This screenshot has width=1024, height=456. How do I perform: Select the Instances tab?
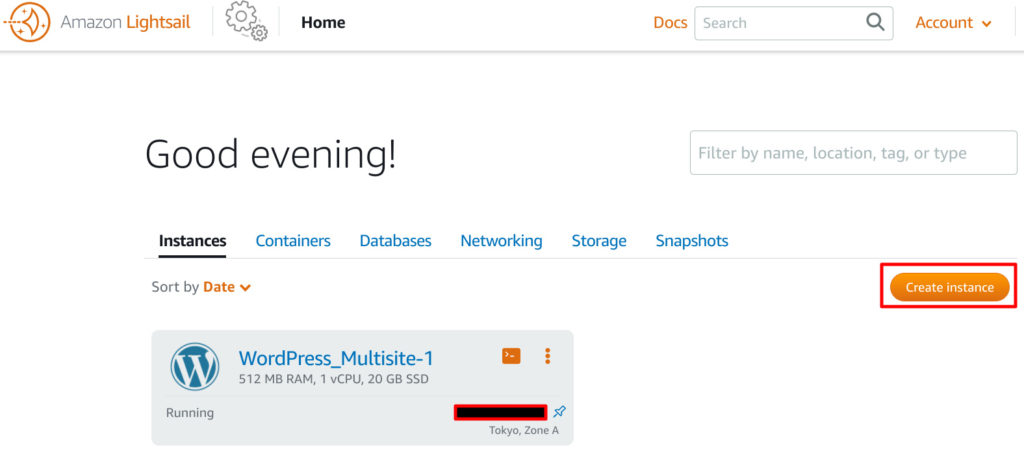(x=193, y=240)
